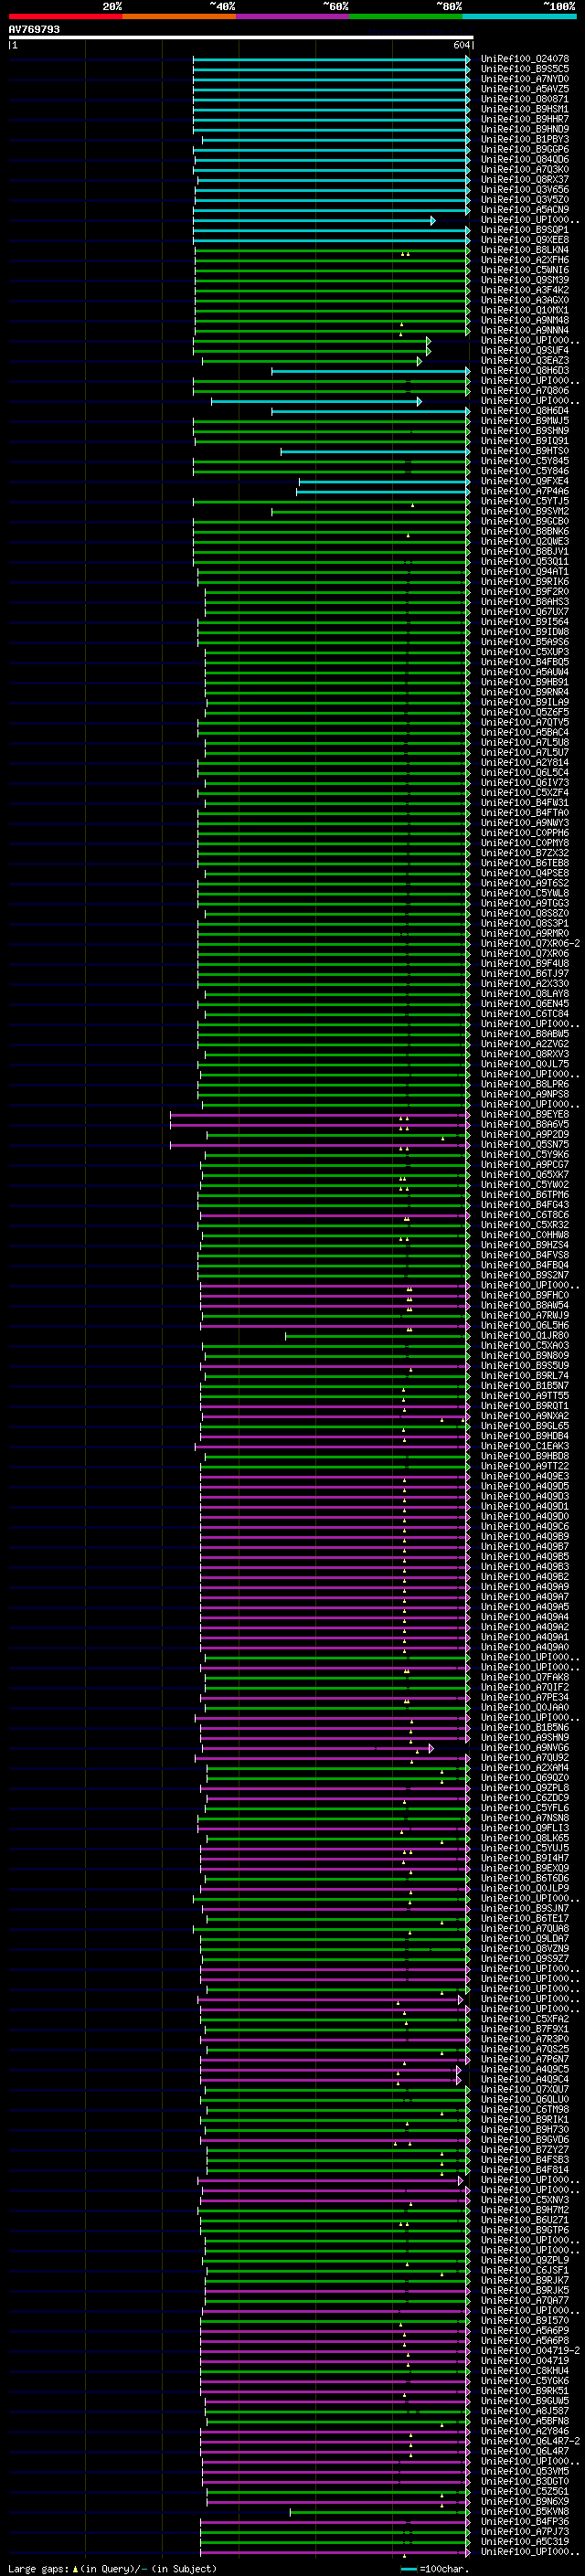Click the cyan ~100% identity legend bar
This screenshot has width=585, height=2576.
[x=519, y=16]
